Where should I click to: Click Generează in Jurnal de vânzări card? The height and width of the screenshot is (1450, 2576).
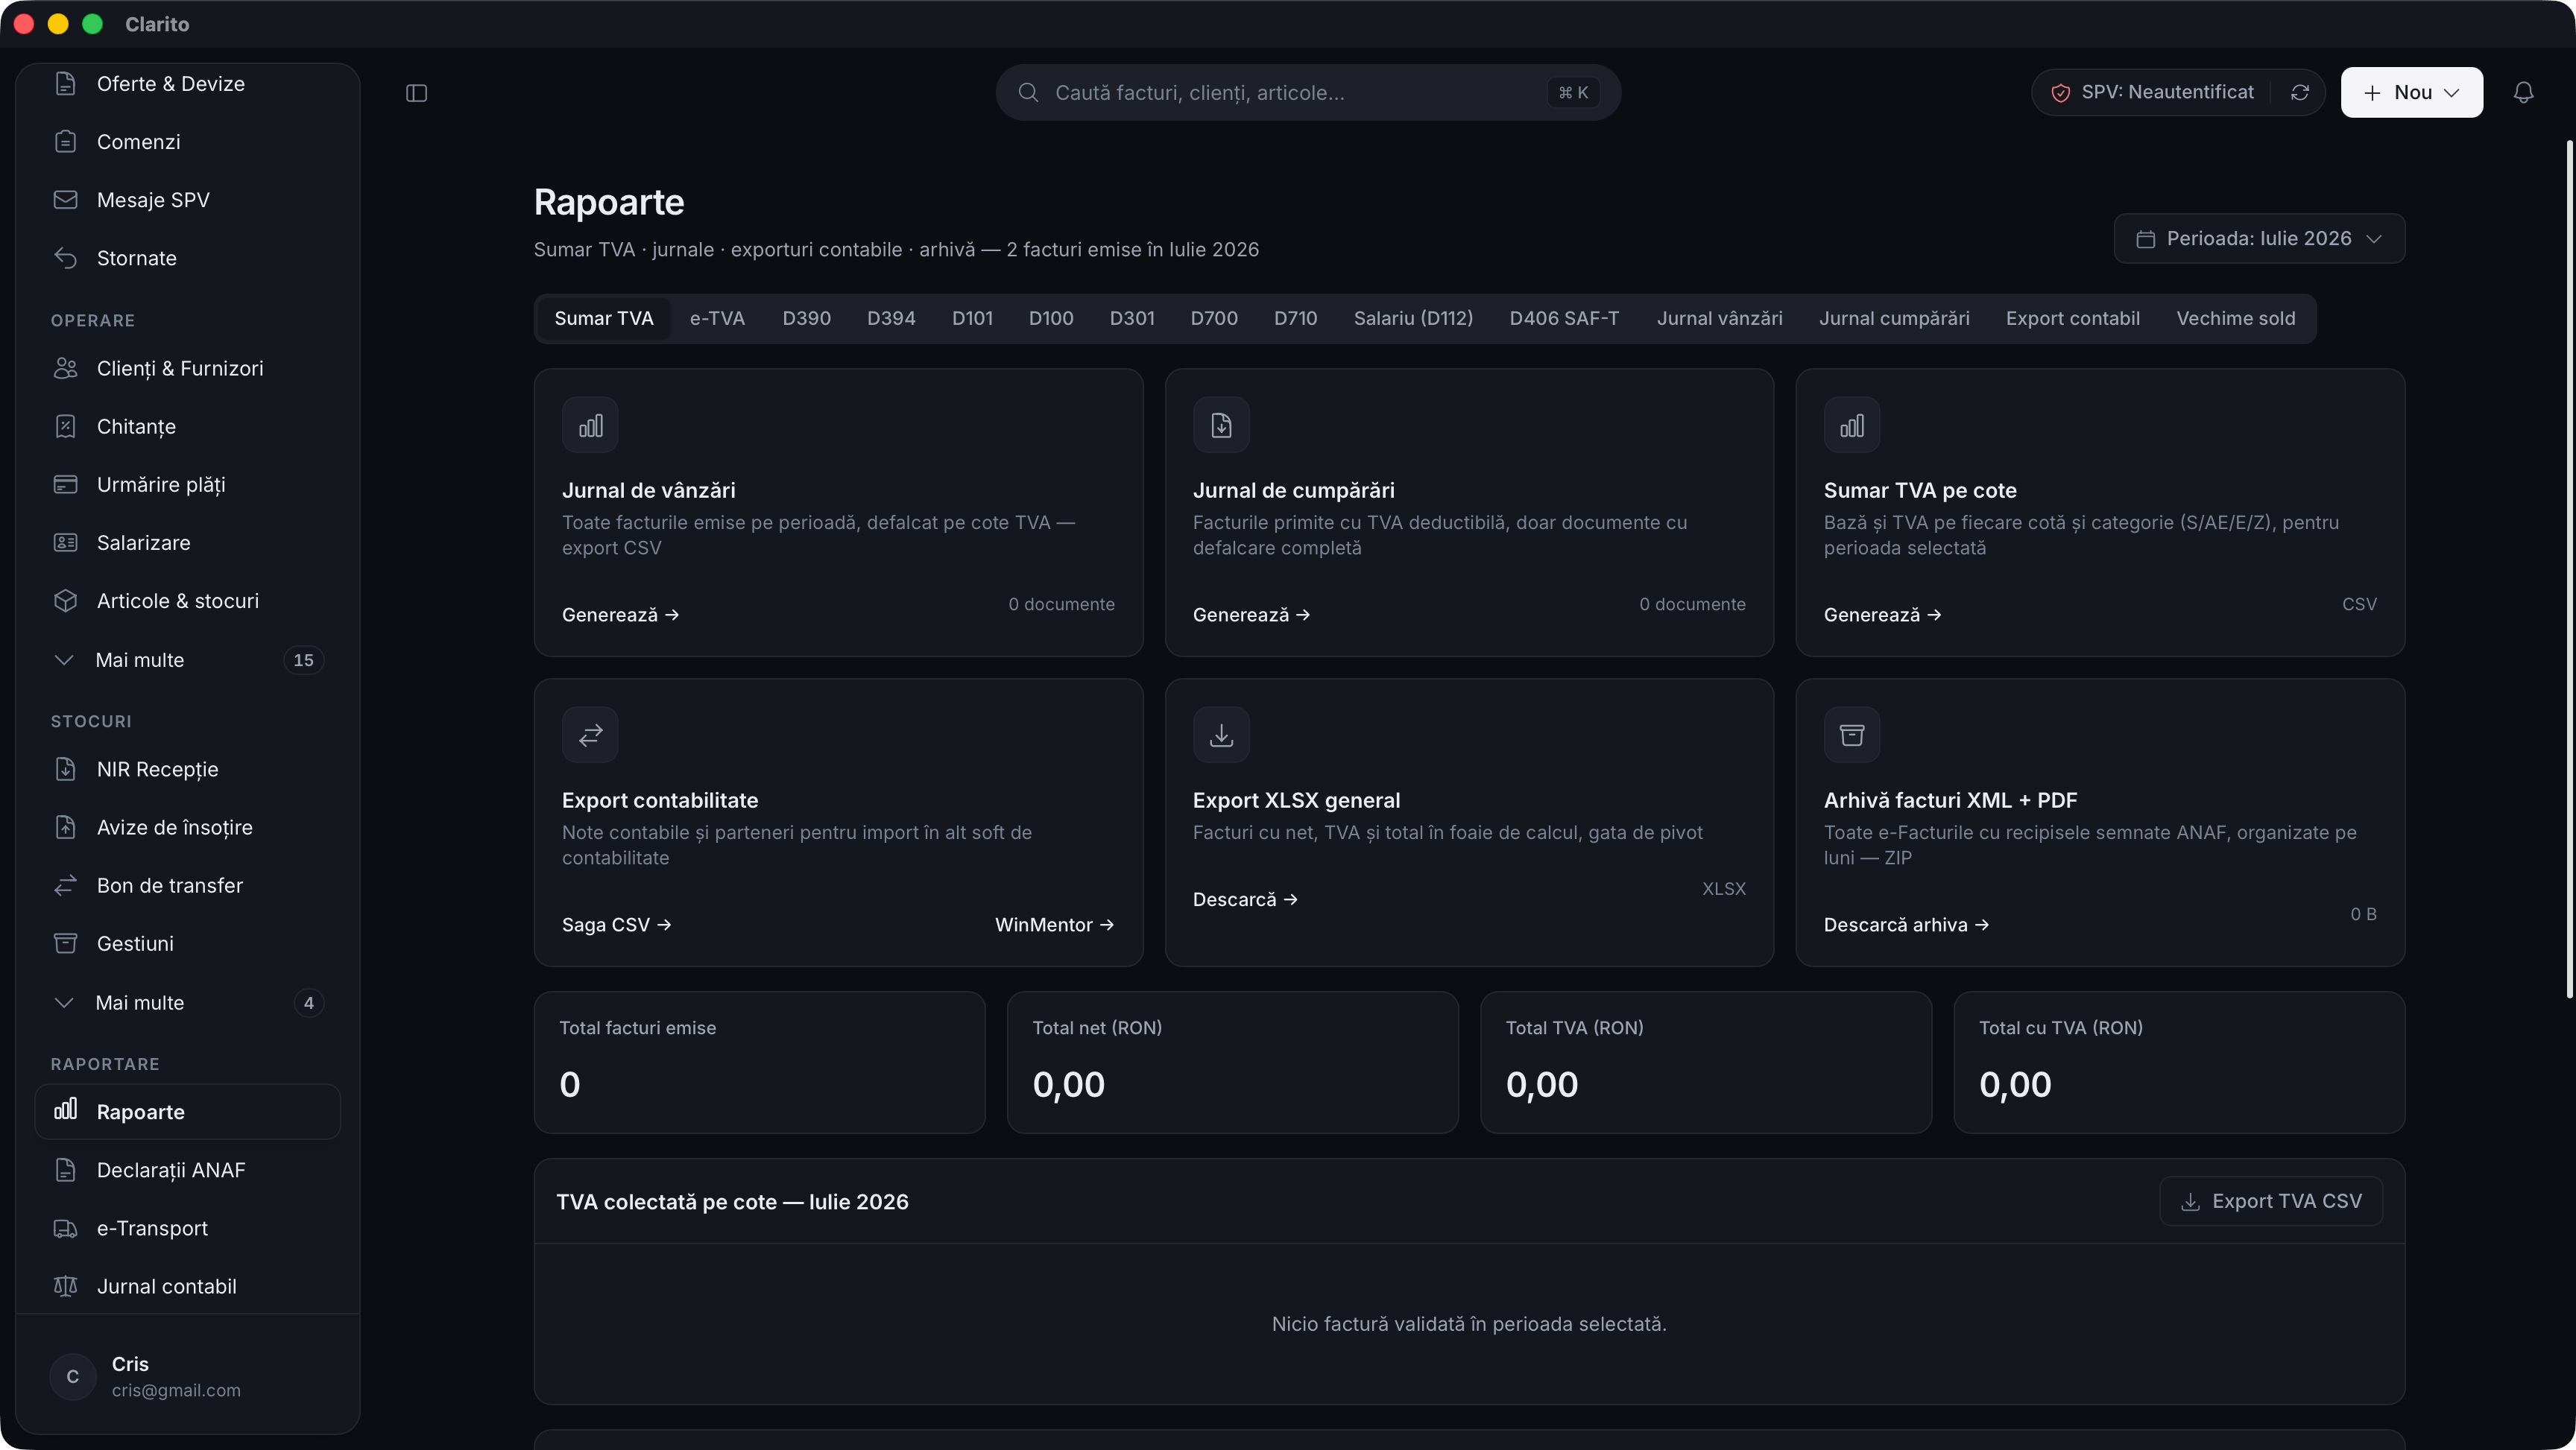coord(620,615)
